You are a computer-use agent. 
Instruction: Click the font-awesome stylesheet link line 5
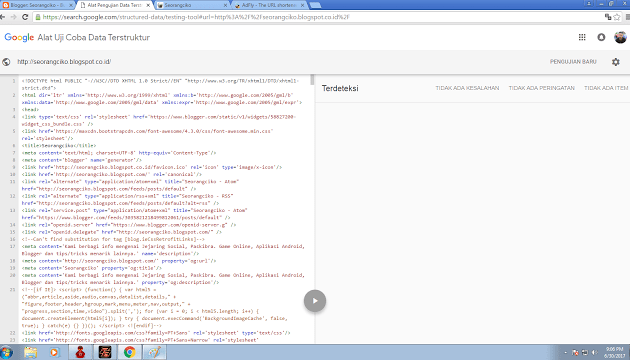pos(147,135)
